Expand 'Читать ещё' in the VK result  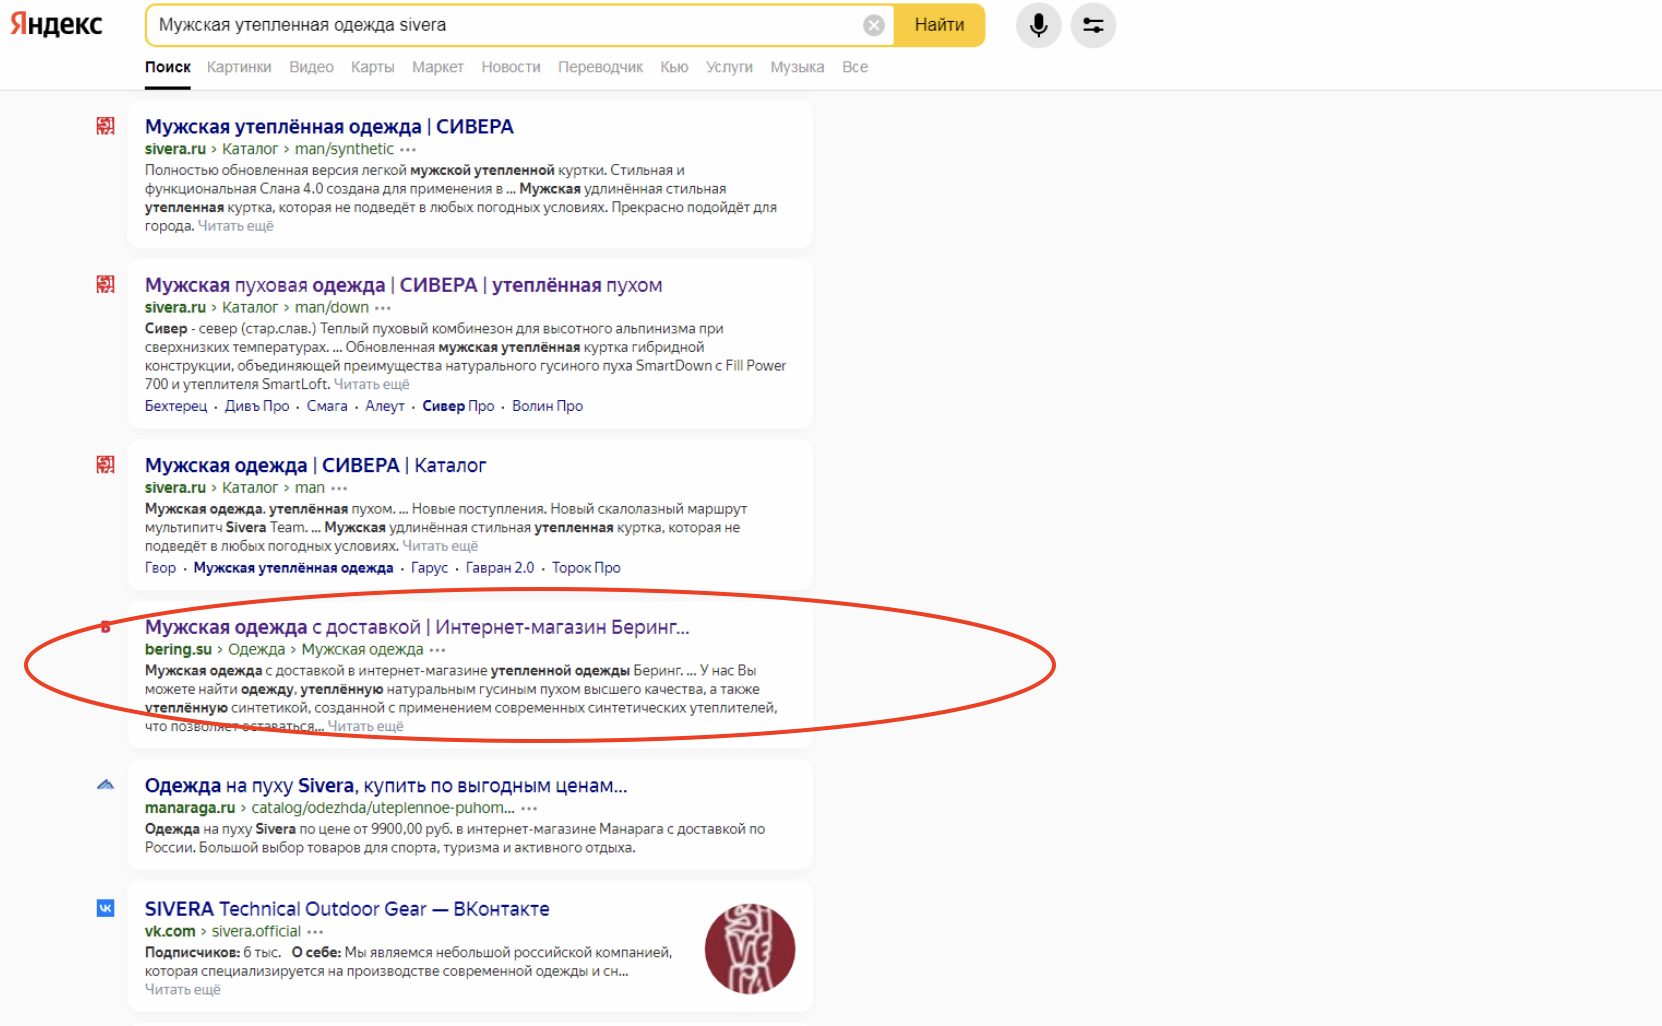182,990
